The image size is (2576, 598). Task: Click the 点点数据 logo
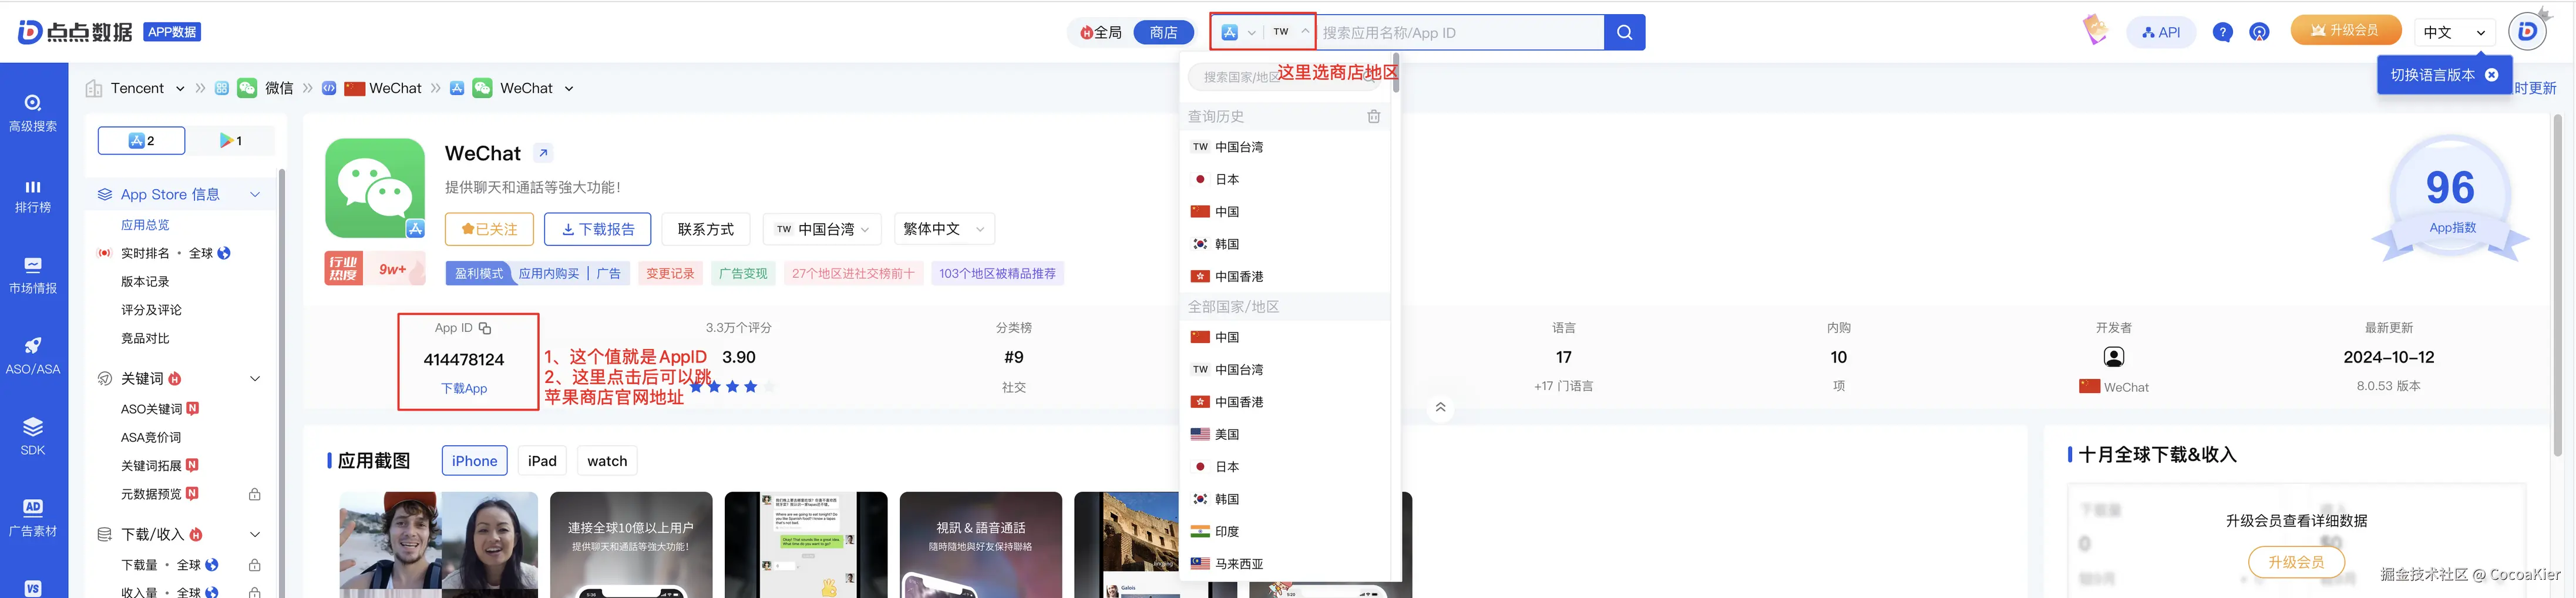click(x=75, y=32)
